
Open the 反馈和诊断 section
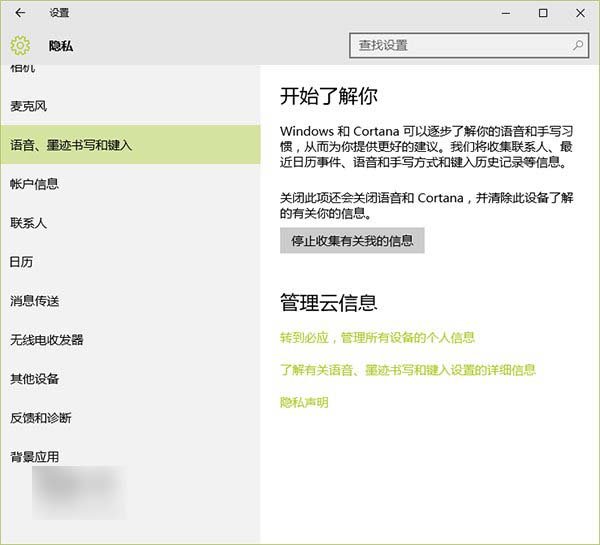40,418
